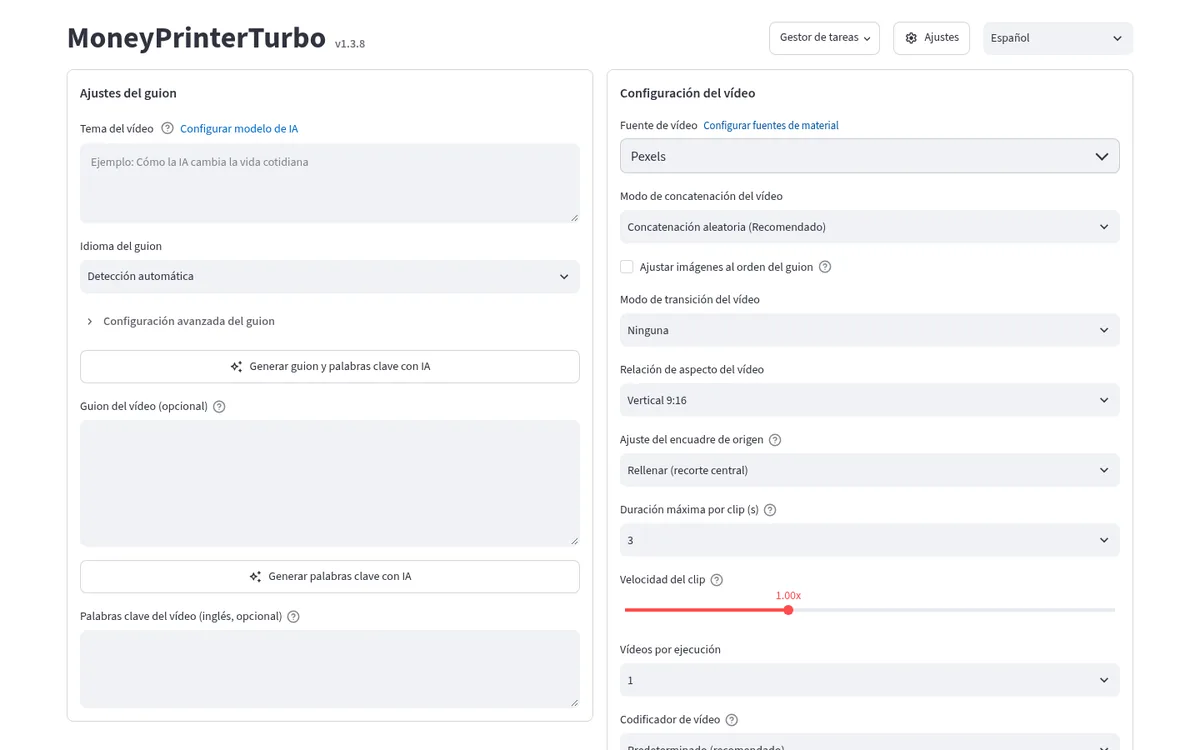The height and width of the screenshot is (750, 1200).
Task: Open the Español language selector
Action: (1058, 38)
